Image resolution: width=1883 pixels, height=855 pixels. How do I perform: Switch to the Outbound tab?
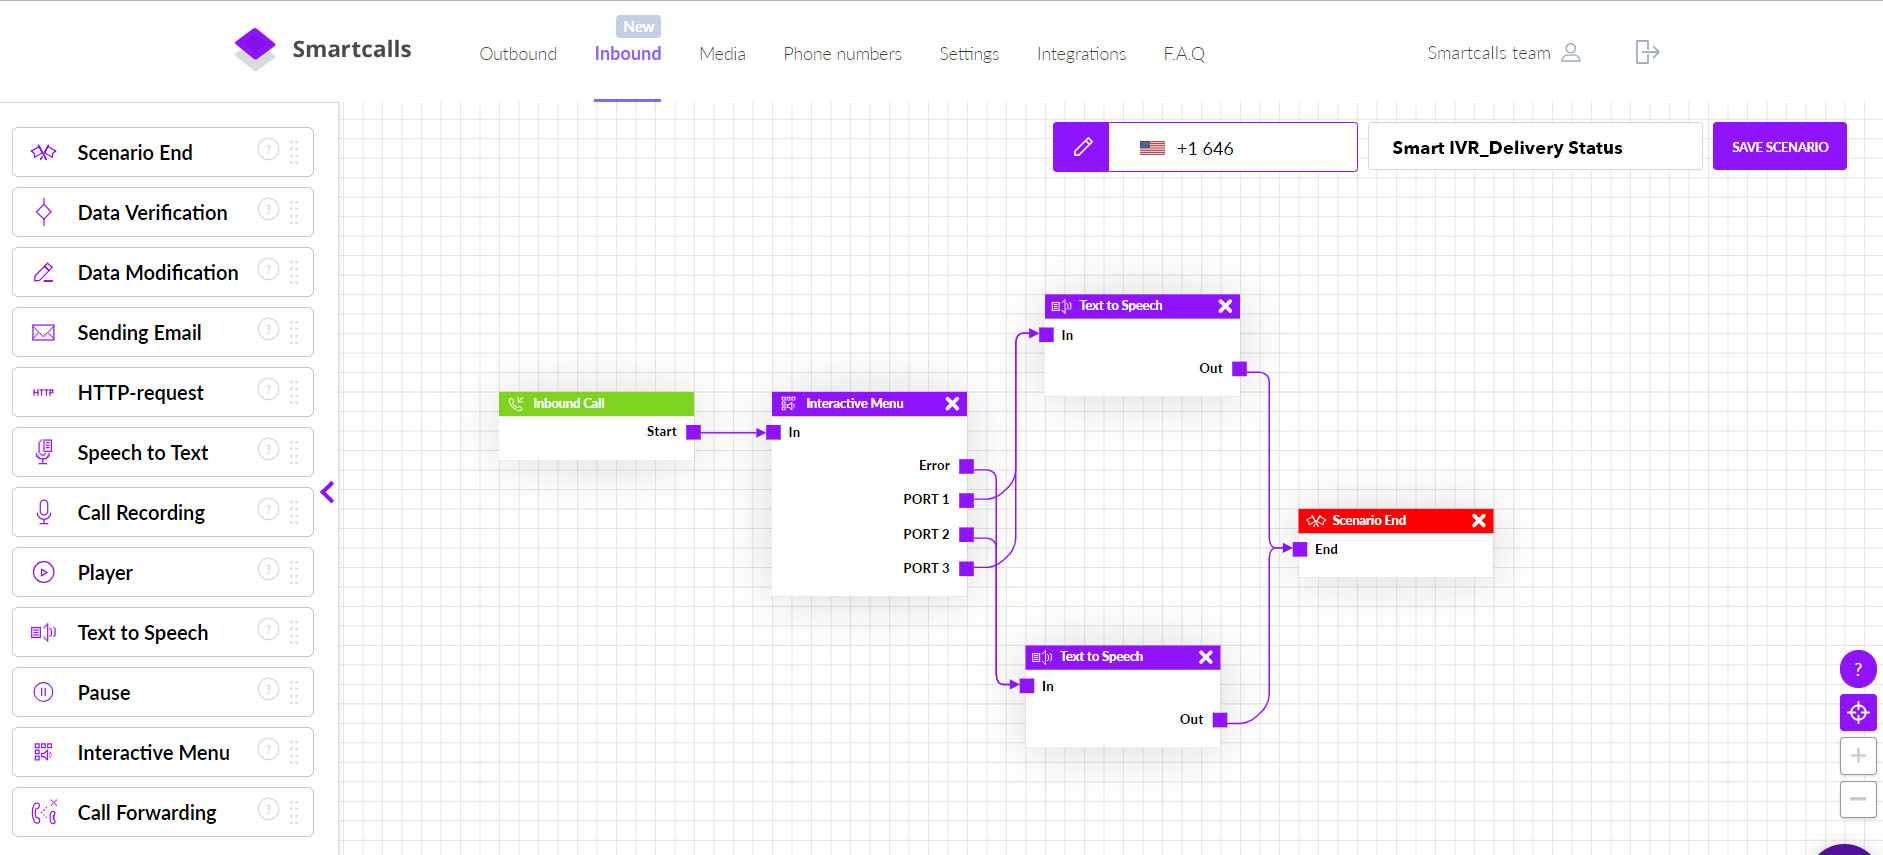(x=518, y=54)
